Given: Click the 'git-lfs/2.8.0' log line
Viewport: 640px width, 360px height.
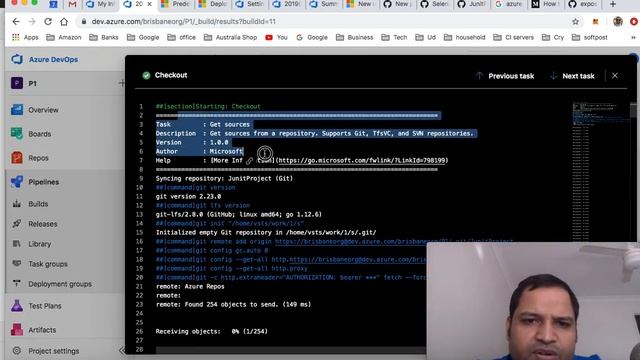Looking at the screenshot, I should (238, 214).
